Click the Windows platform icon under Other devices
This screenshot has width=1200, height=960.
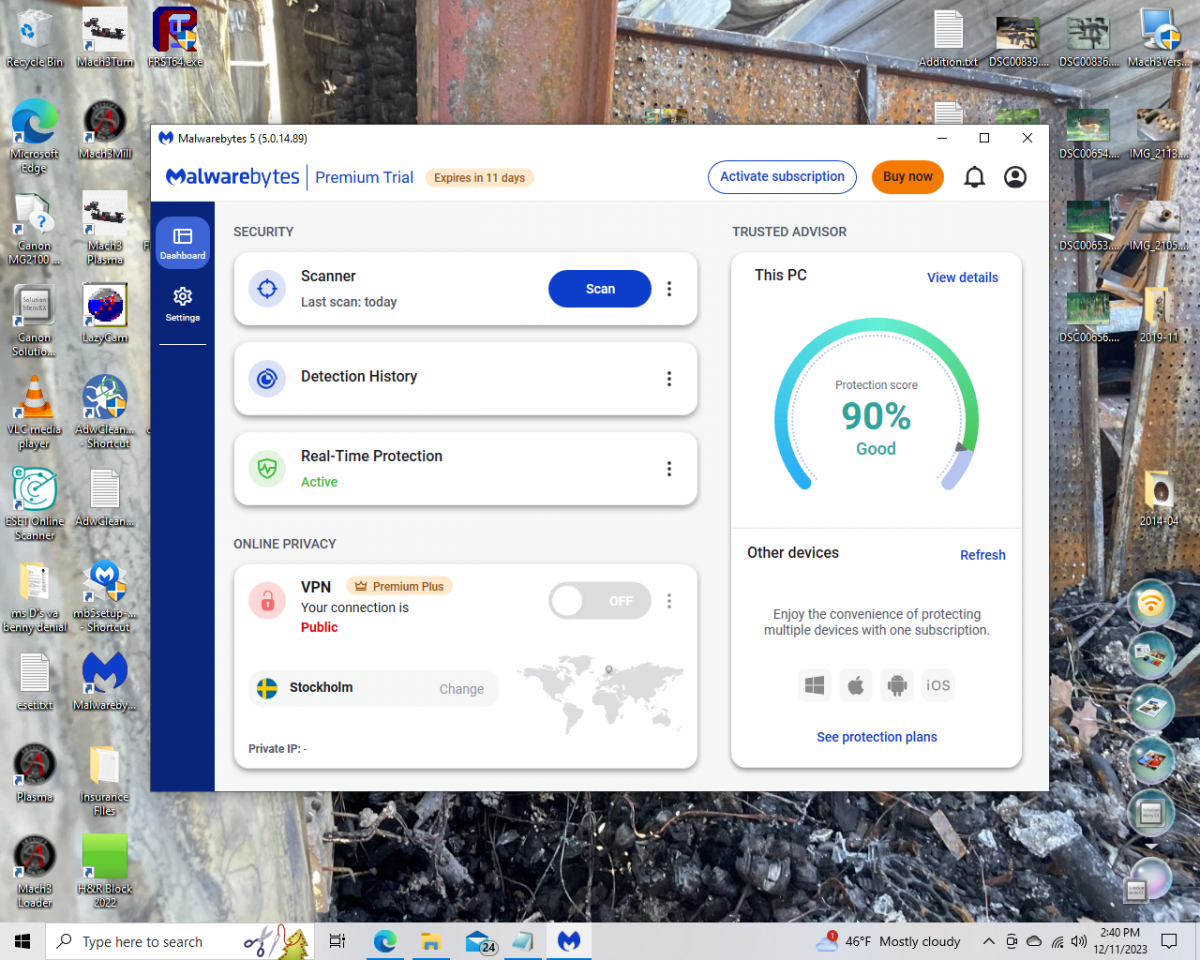[x=815, y=686]
